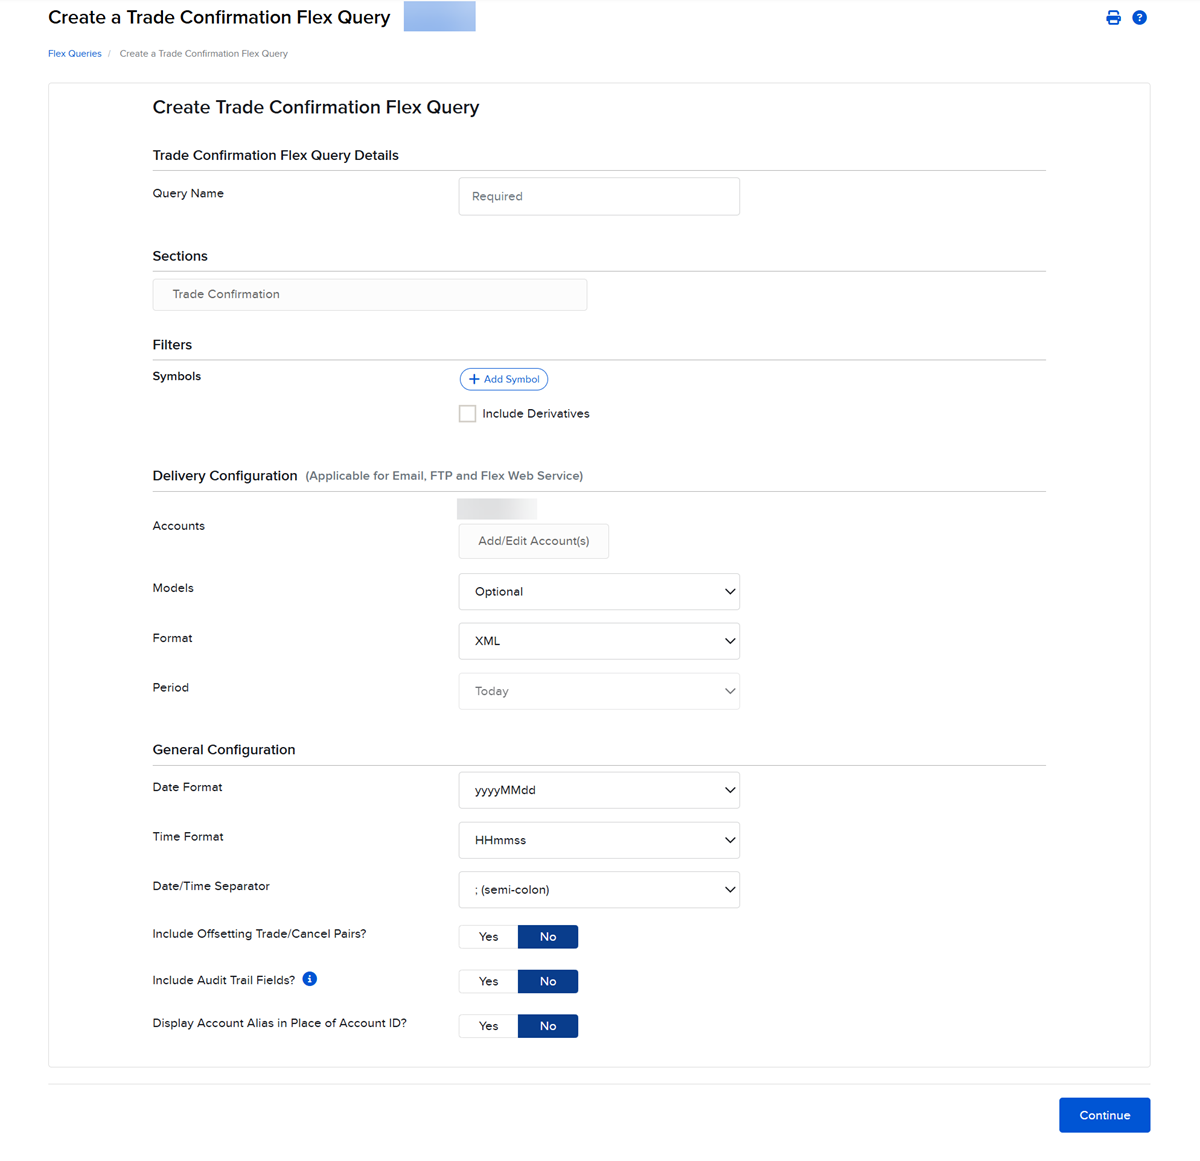Screen dimensions: 1200x1161
Task: Click the Continue button
Action: pos(1105,1115)
